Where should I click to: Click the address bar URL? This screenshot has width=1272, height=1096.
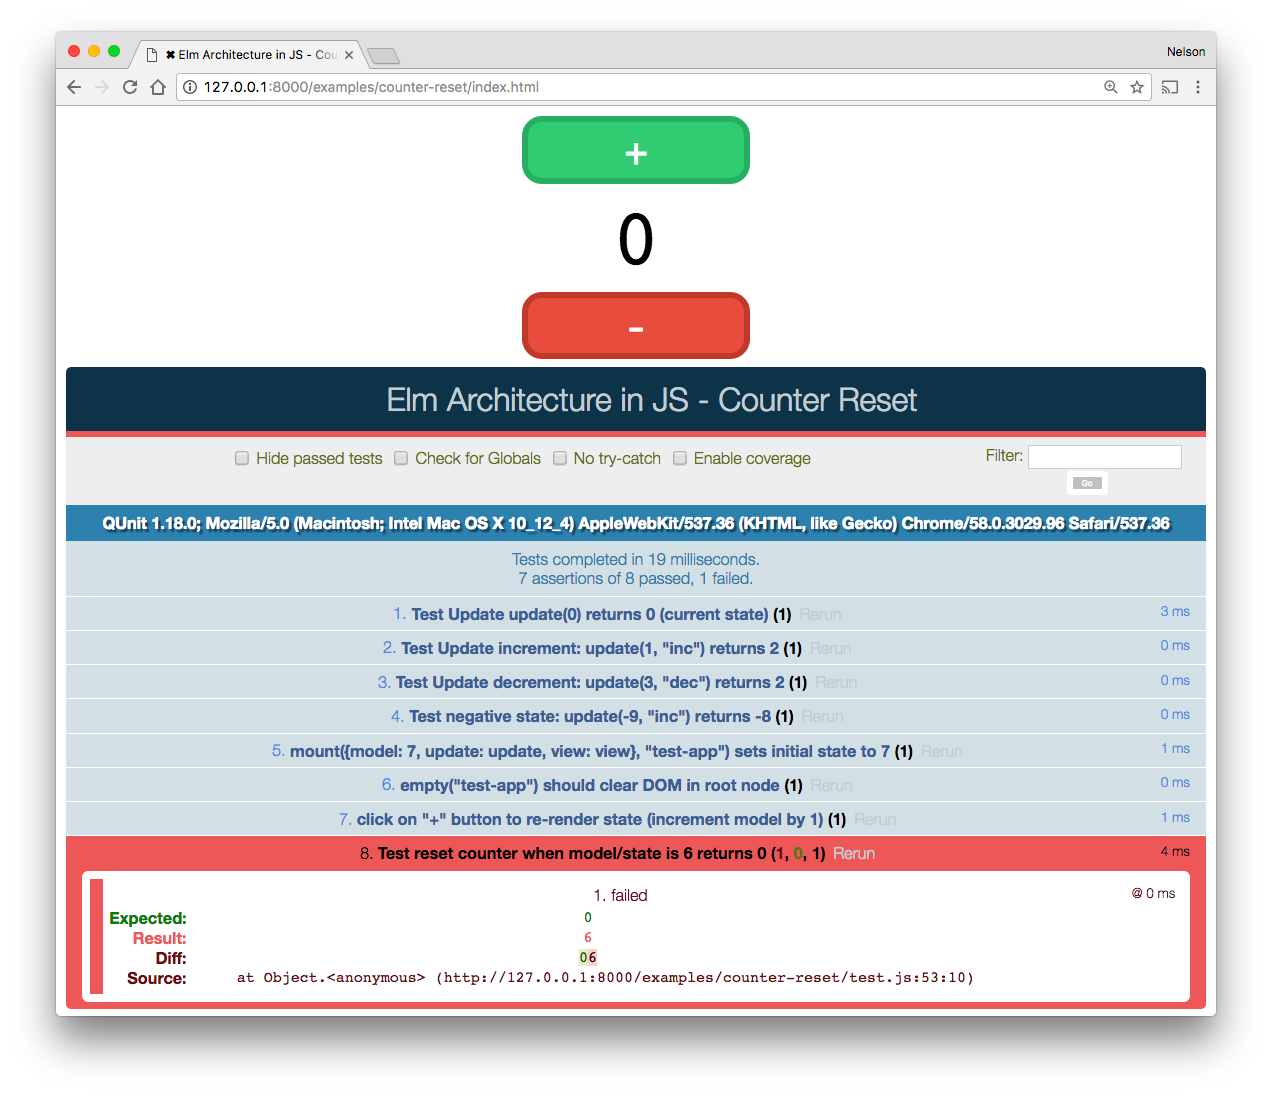[371, 87]
